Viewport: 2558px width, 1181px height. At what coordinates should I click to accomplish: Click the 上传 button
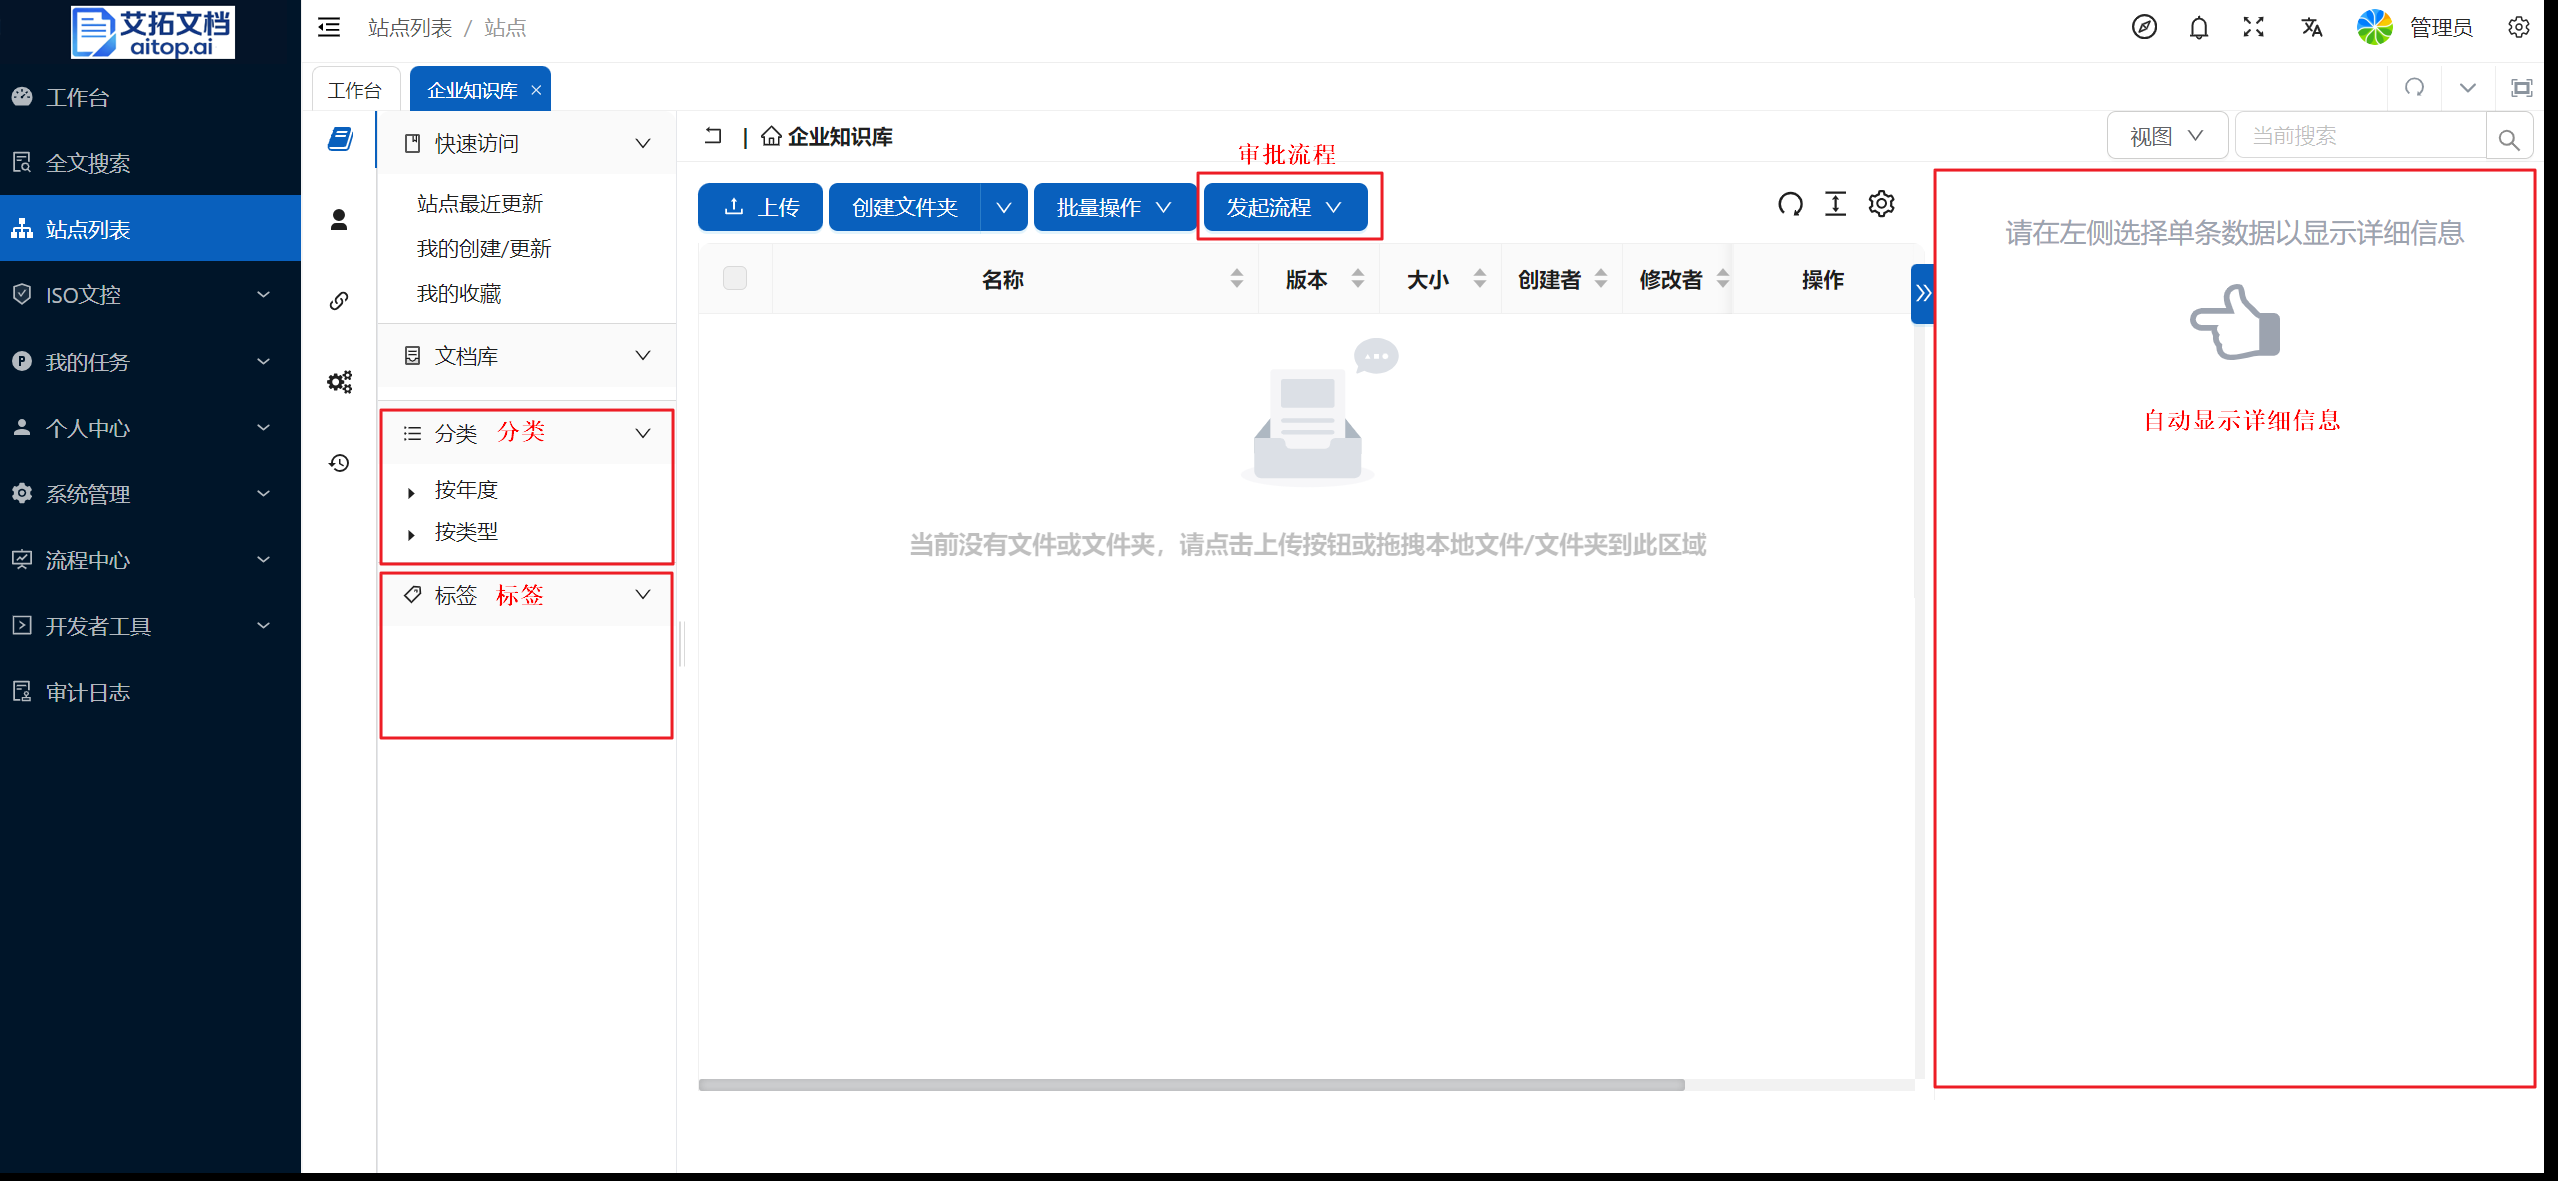pos(760,208)
